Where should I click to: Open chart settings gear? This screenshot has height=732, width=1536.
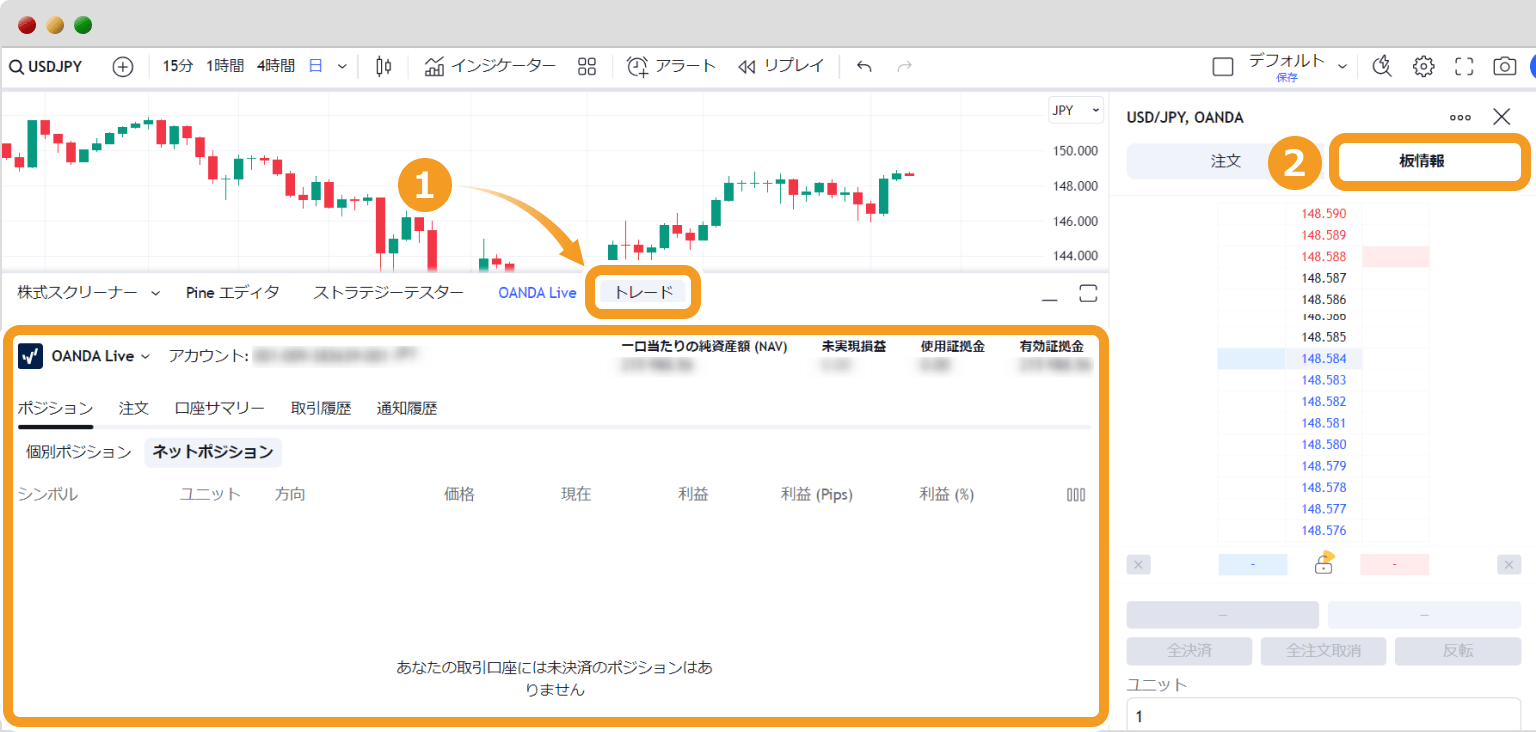click(1423, 67)
